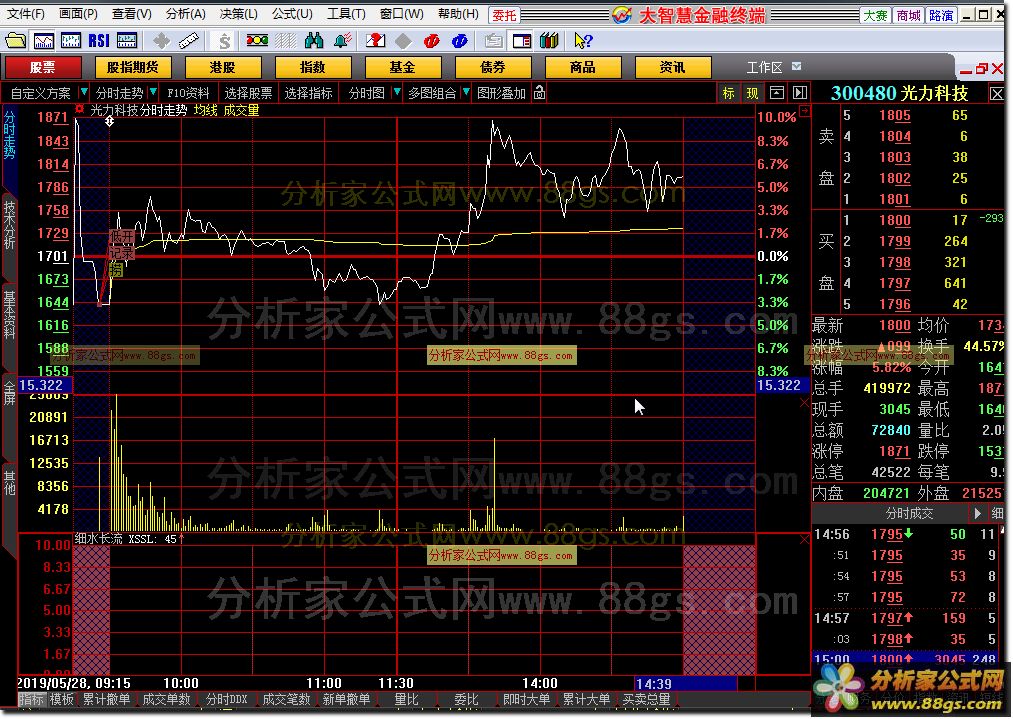Viewport: 1013px width, 719px height.
Task: Click the 选择指标 button
Action: tap(308, 93)
